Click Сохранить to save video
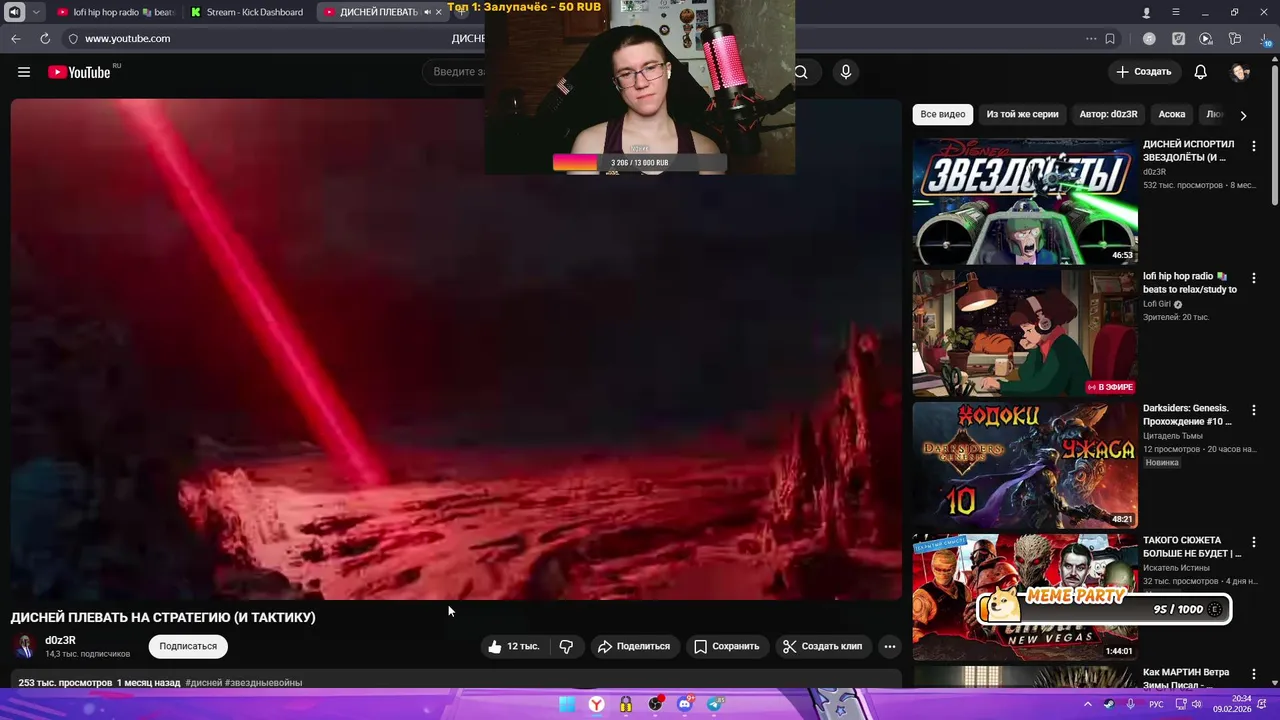1280x720 pixels. 727,647
